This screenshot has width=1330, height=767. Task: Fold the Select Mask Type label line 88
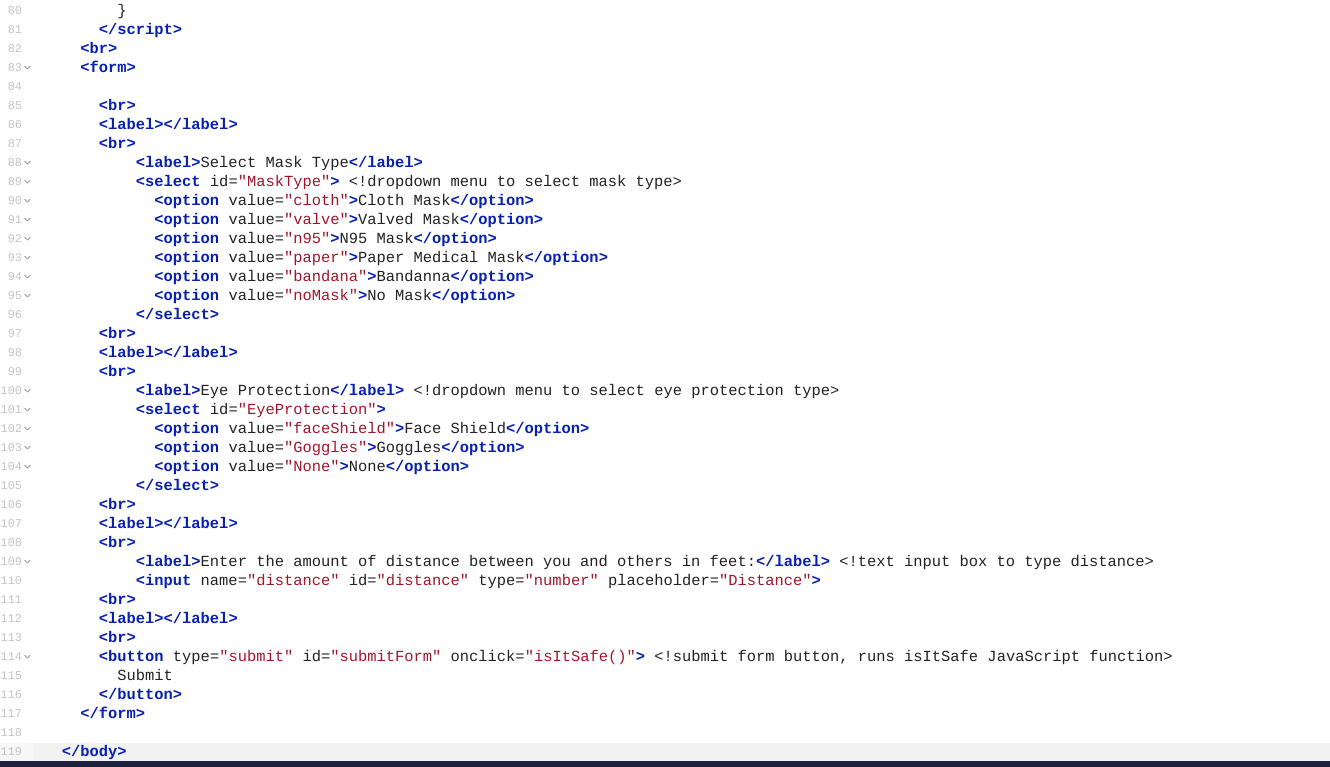[x=27, y=163]
